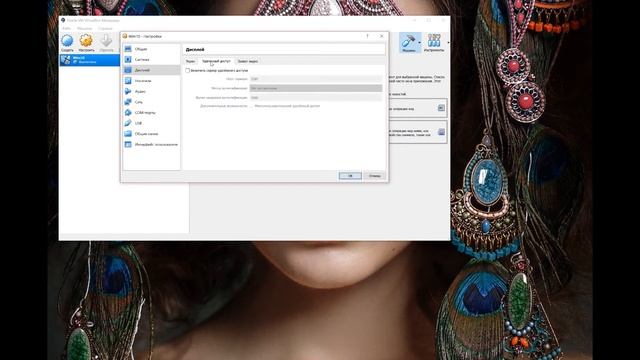Switch to the Экран (Screen) tab
Image resolution: width=640 pixels, height=360 pixels.
[x=190, y=61]
